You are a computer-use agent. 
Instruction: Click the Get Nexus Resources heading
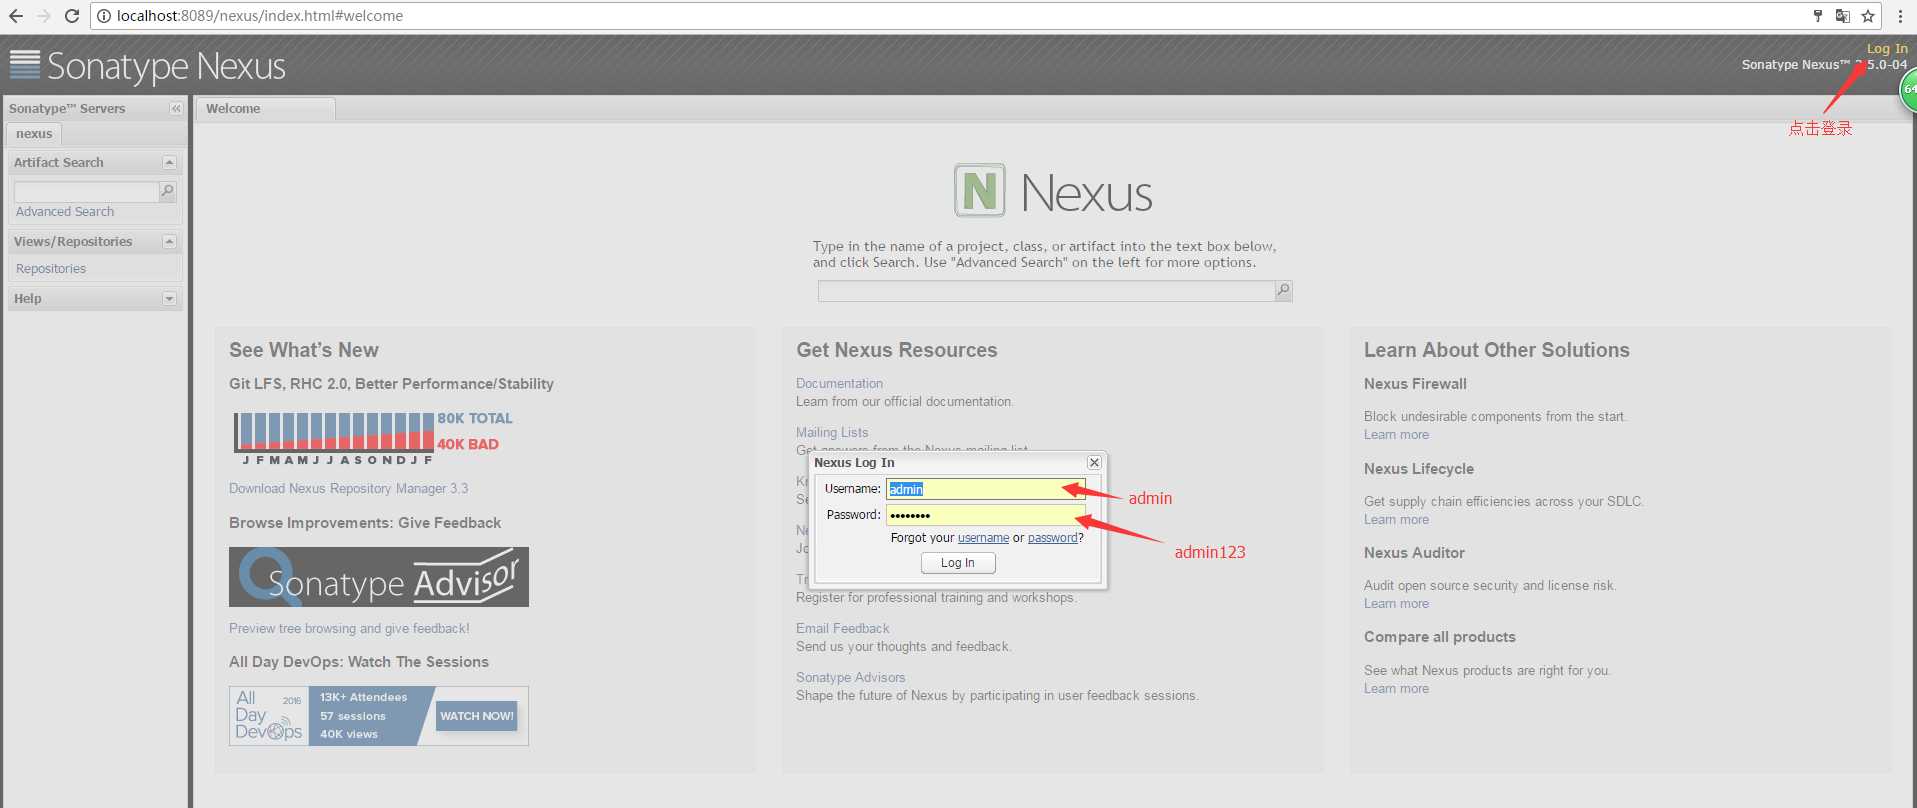897,350
